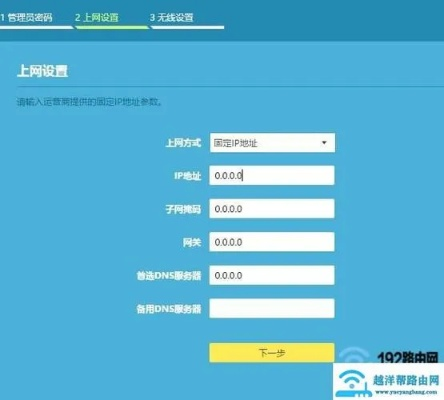The image size is (444, 400).
Task: Click the 请输入运营商提供的固定IP地址参数 hint text
Action: point(90,102)
